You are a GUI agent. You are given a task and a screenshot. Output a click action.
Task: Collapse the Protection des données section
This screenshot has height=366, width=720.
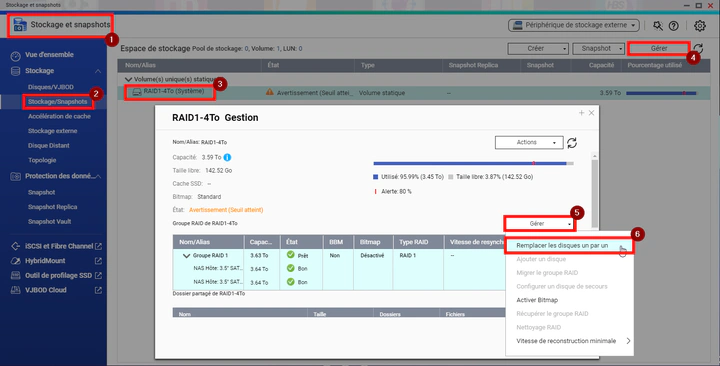(98, 176)
